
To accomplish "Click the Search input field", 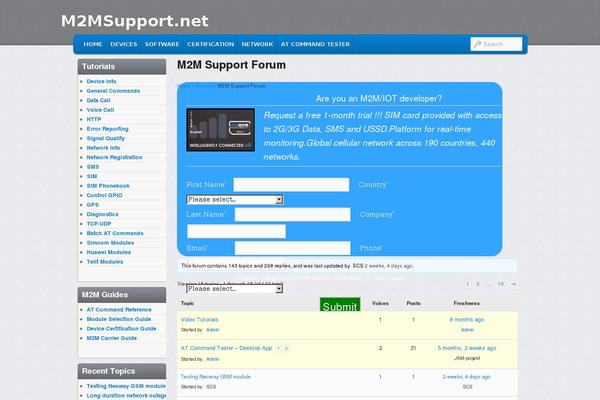I will [x=496, y=44].
